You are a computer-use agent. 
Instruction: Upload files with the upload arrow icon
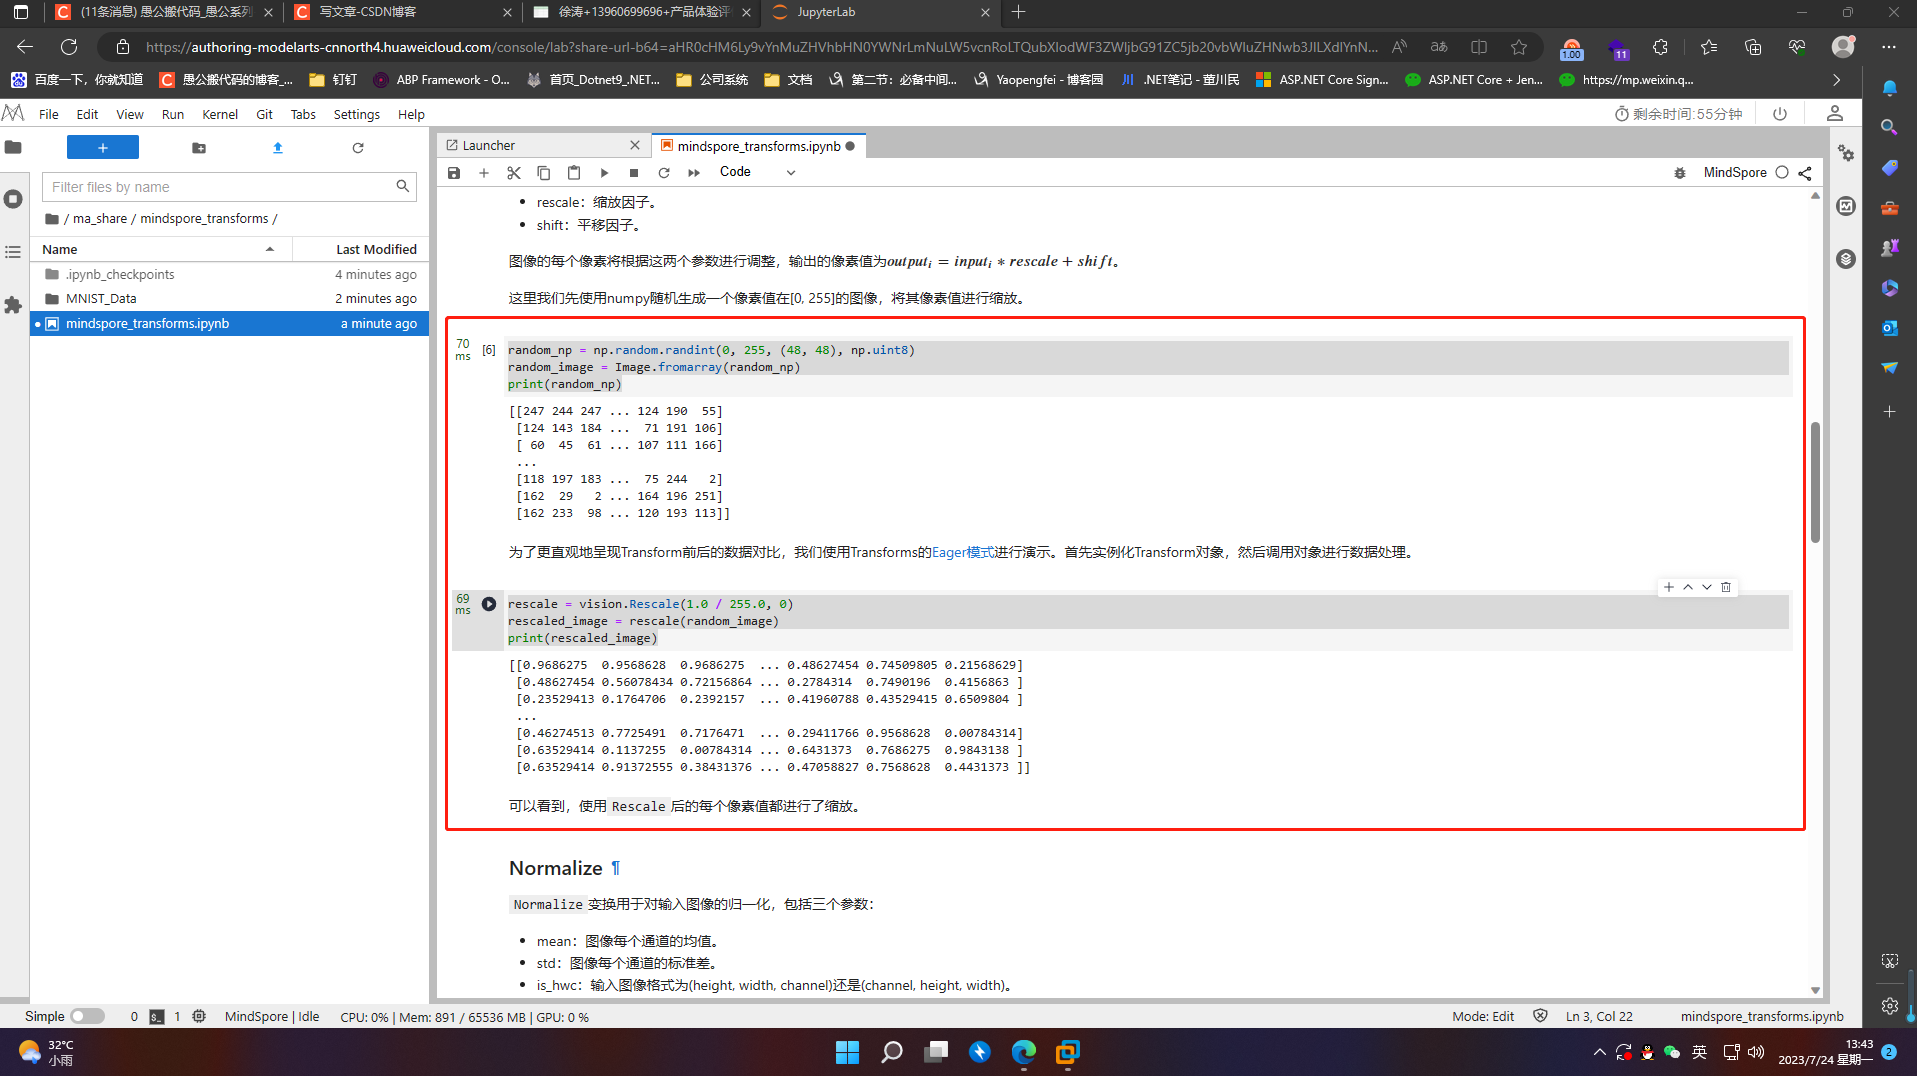[x=278, y=147]
